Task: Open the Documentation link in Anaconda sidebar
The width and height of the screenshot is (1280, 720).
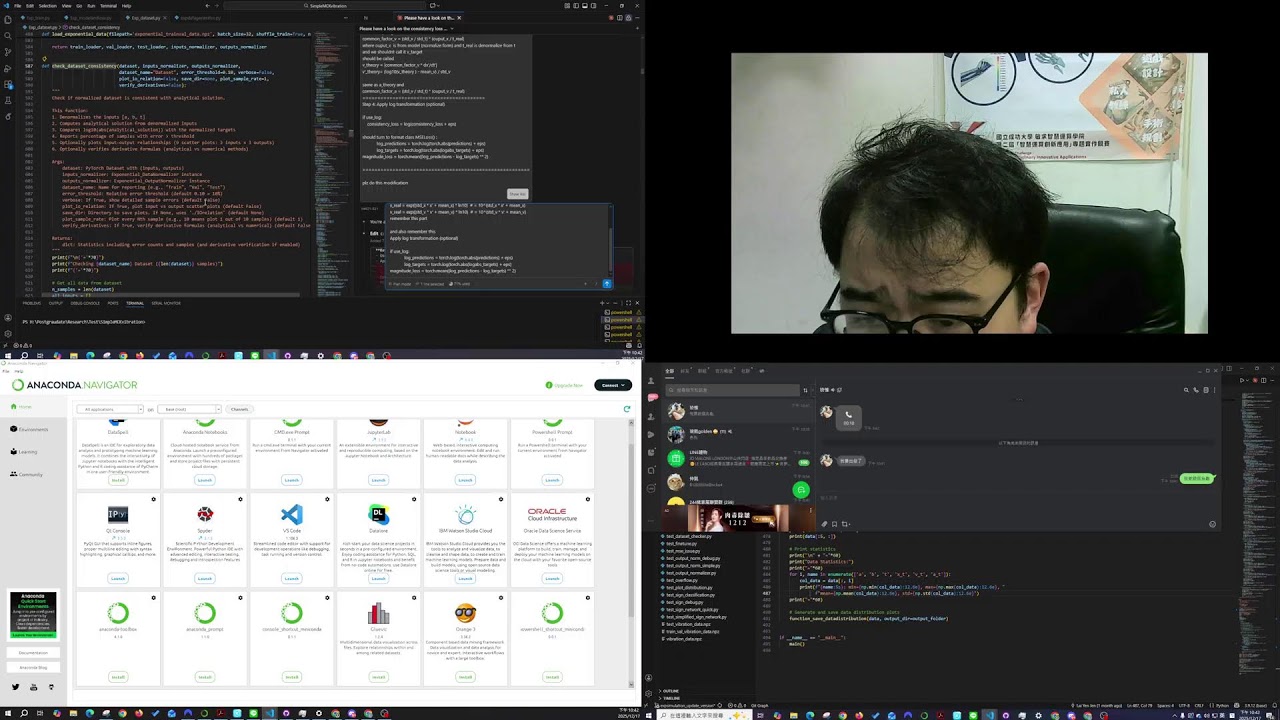Action: pyautogui.click(x=33, y=653)
